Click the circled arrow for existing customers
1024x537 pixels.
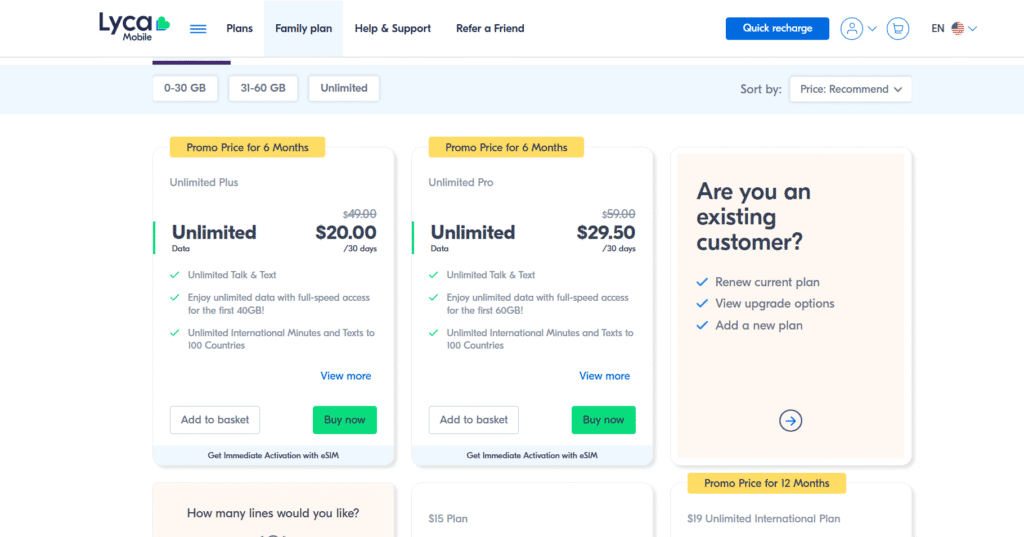pyautogui.click(x=790, y=421)
